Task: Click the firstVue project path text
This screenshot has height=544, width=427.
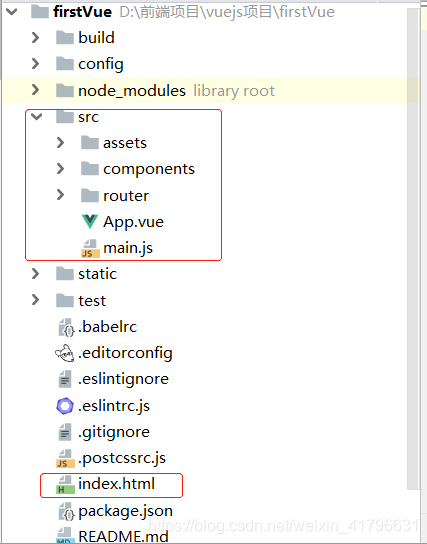Action: click(x=227, y=12)
